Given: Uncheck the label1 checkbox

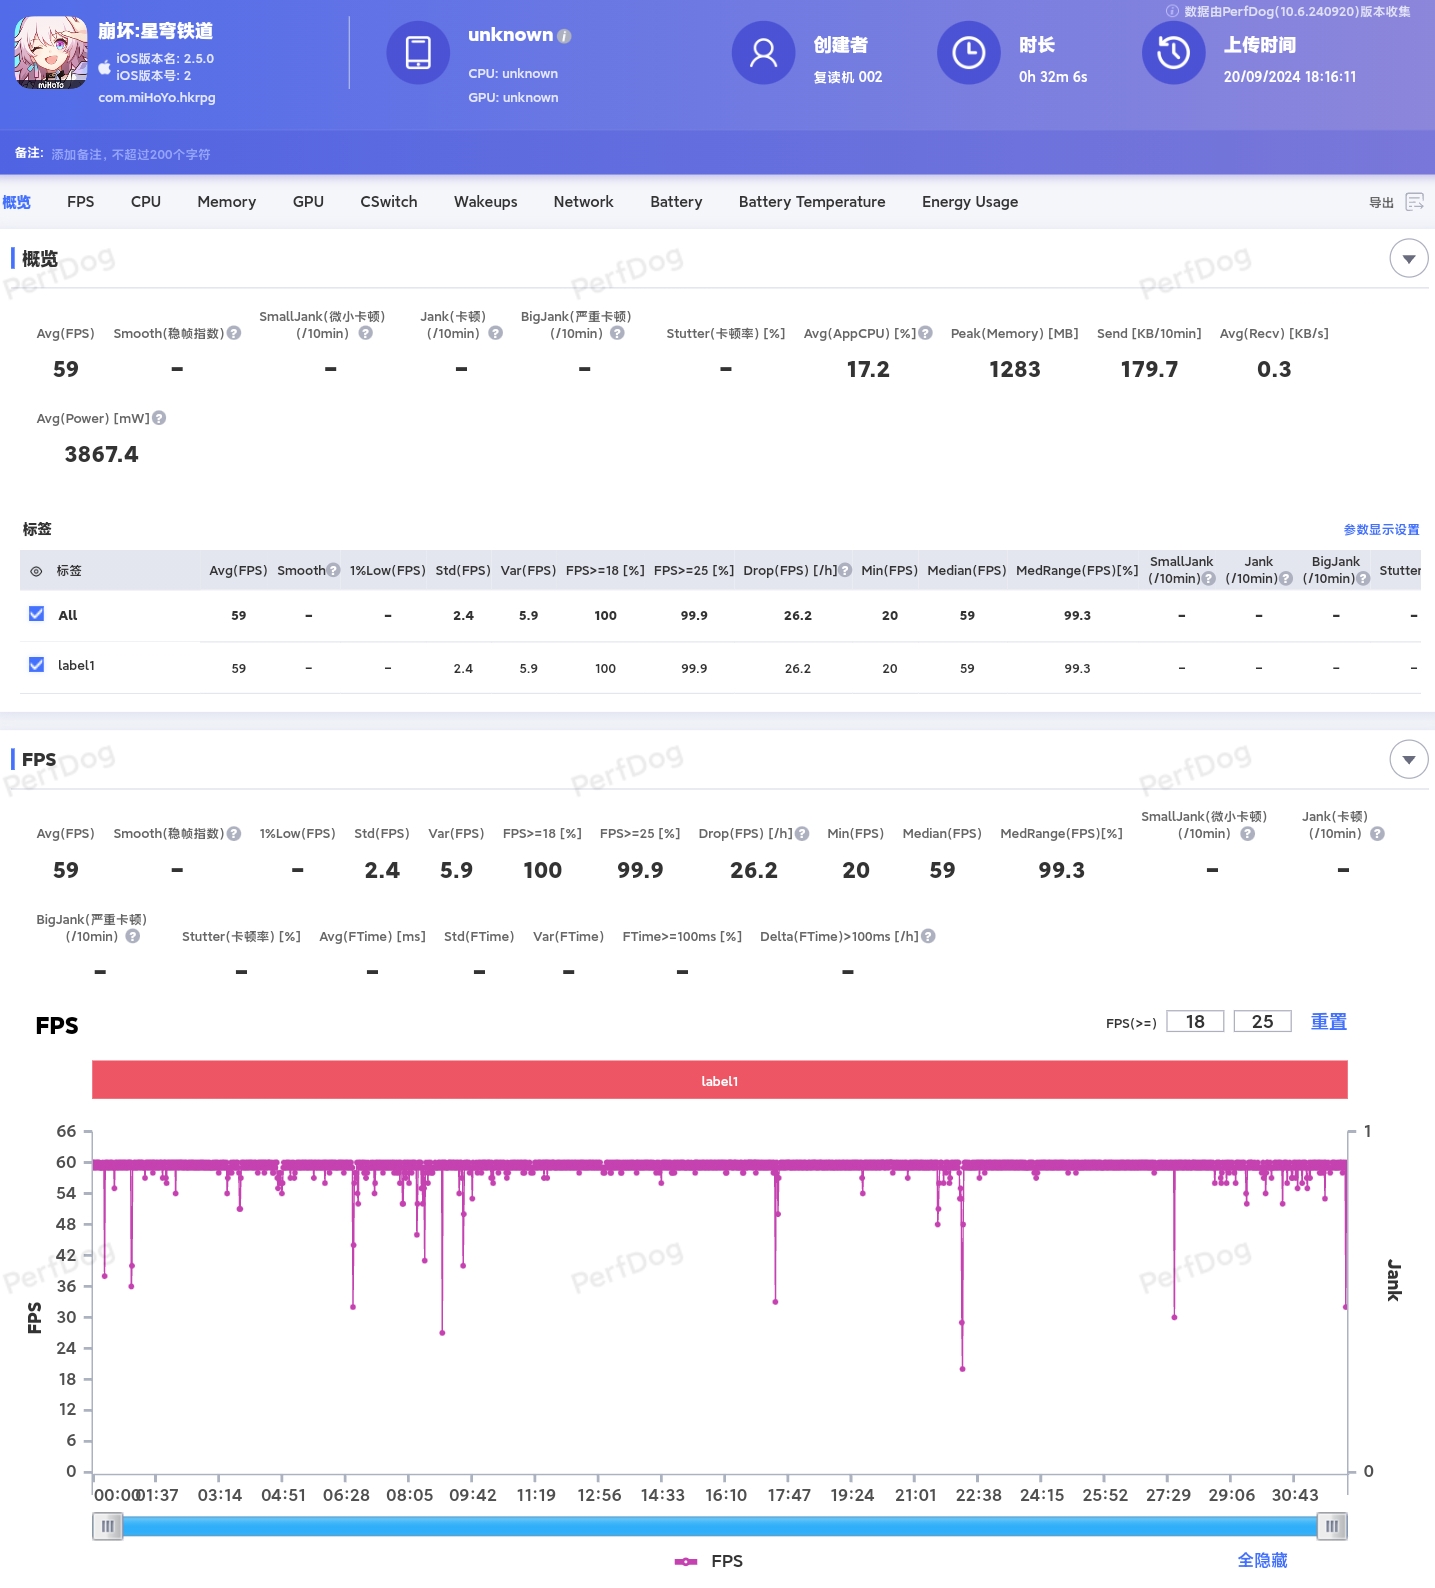Looking at the screenshot, I should tap(37, 664).
